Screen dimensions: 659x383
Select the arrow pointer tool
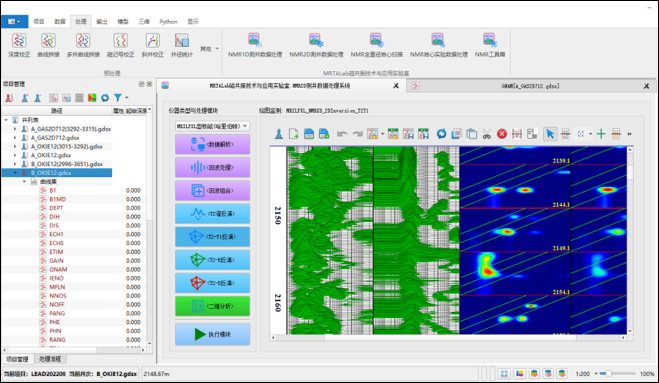(550, 134)
